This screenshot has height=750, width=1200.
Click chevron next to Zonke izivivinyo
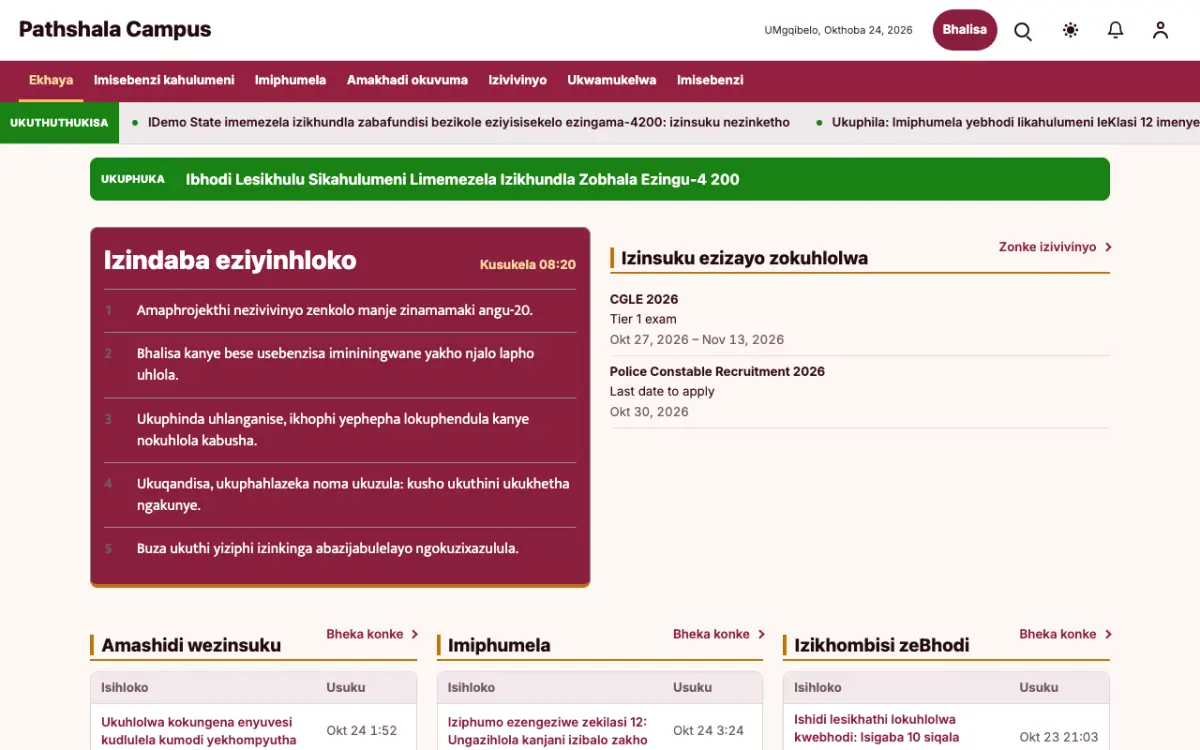coord(1108,247)
